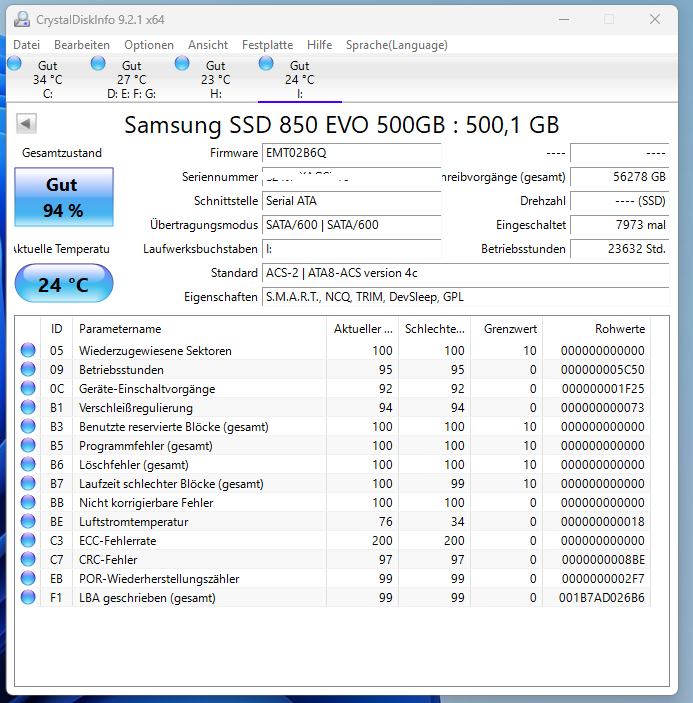
Task: Click status orb for LBA geschrieben row
Action: [x=28, y=597]
